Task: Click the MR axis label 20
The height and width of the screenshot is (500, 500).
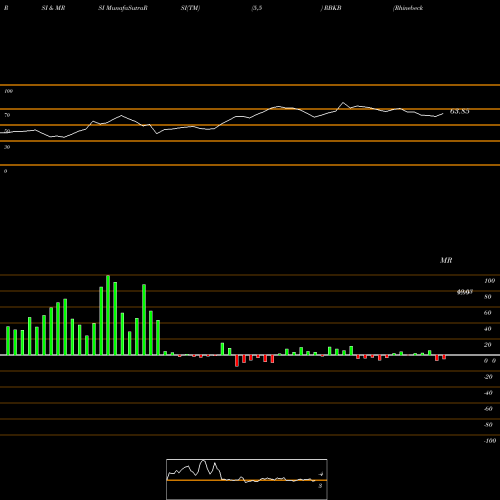Action: 488,345
